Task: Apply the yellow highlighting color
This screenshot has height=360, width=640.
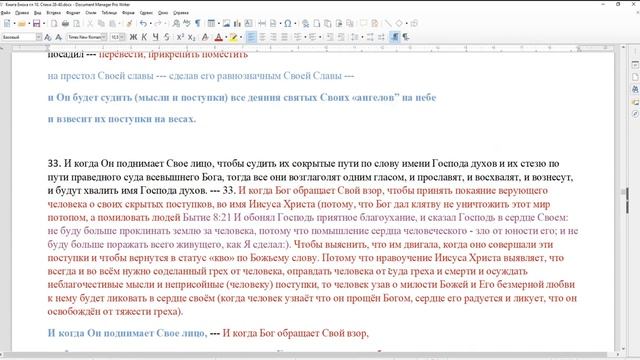Action: click(x=233, y=37)
